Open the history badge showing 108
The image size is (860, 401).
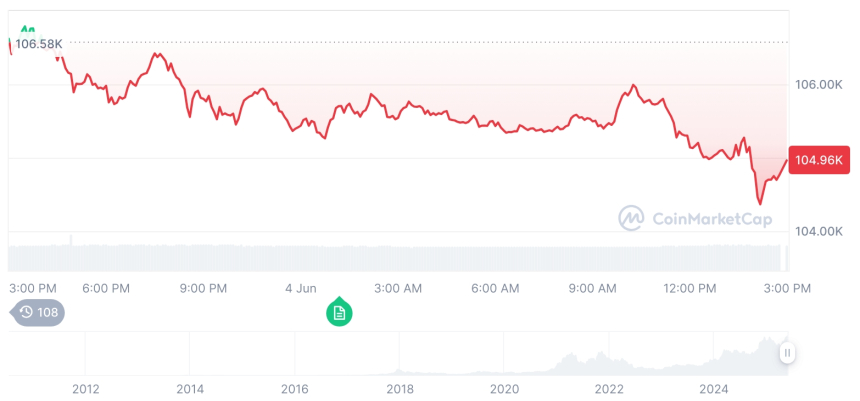(39, 312)
